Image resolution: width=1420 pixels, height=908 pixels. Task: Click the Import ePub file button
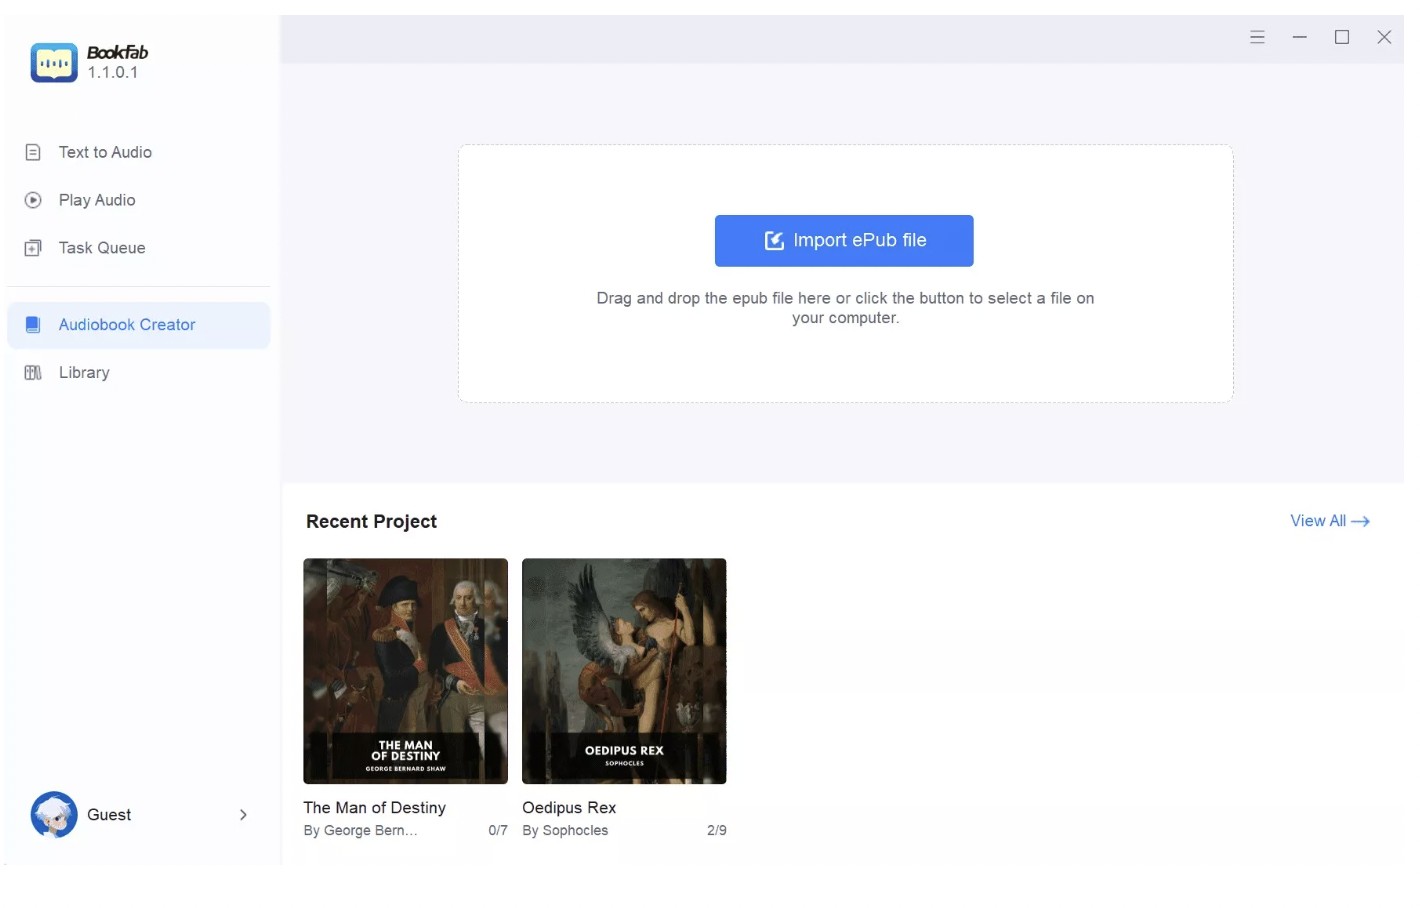tap(844, 241)
